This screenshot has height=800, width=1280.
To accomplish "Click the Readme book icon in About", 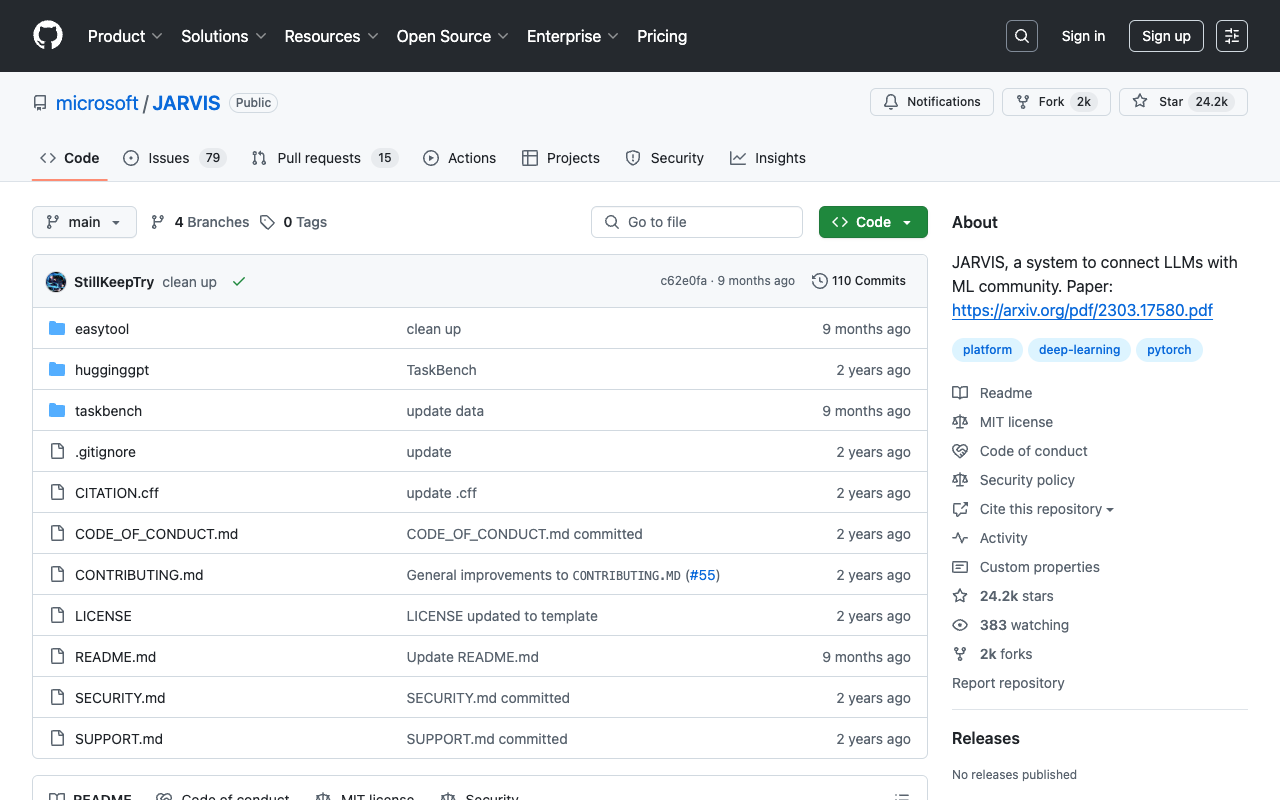I will click(x=960, y=393).
